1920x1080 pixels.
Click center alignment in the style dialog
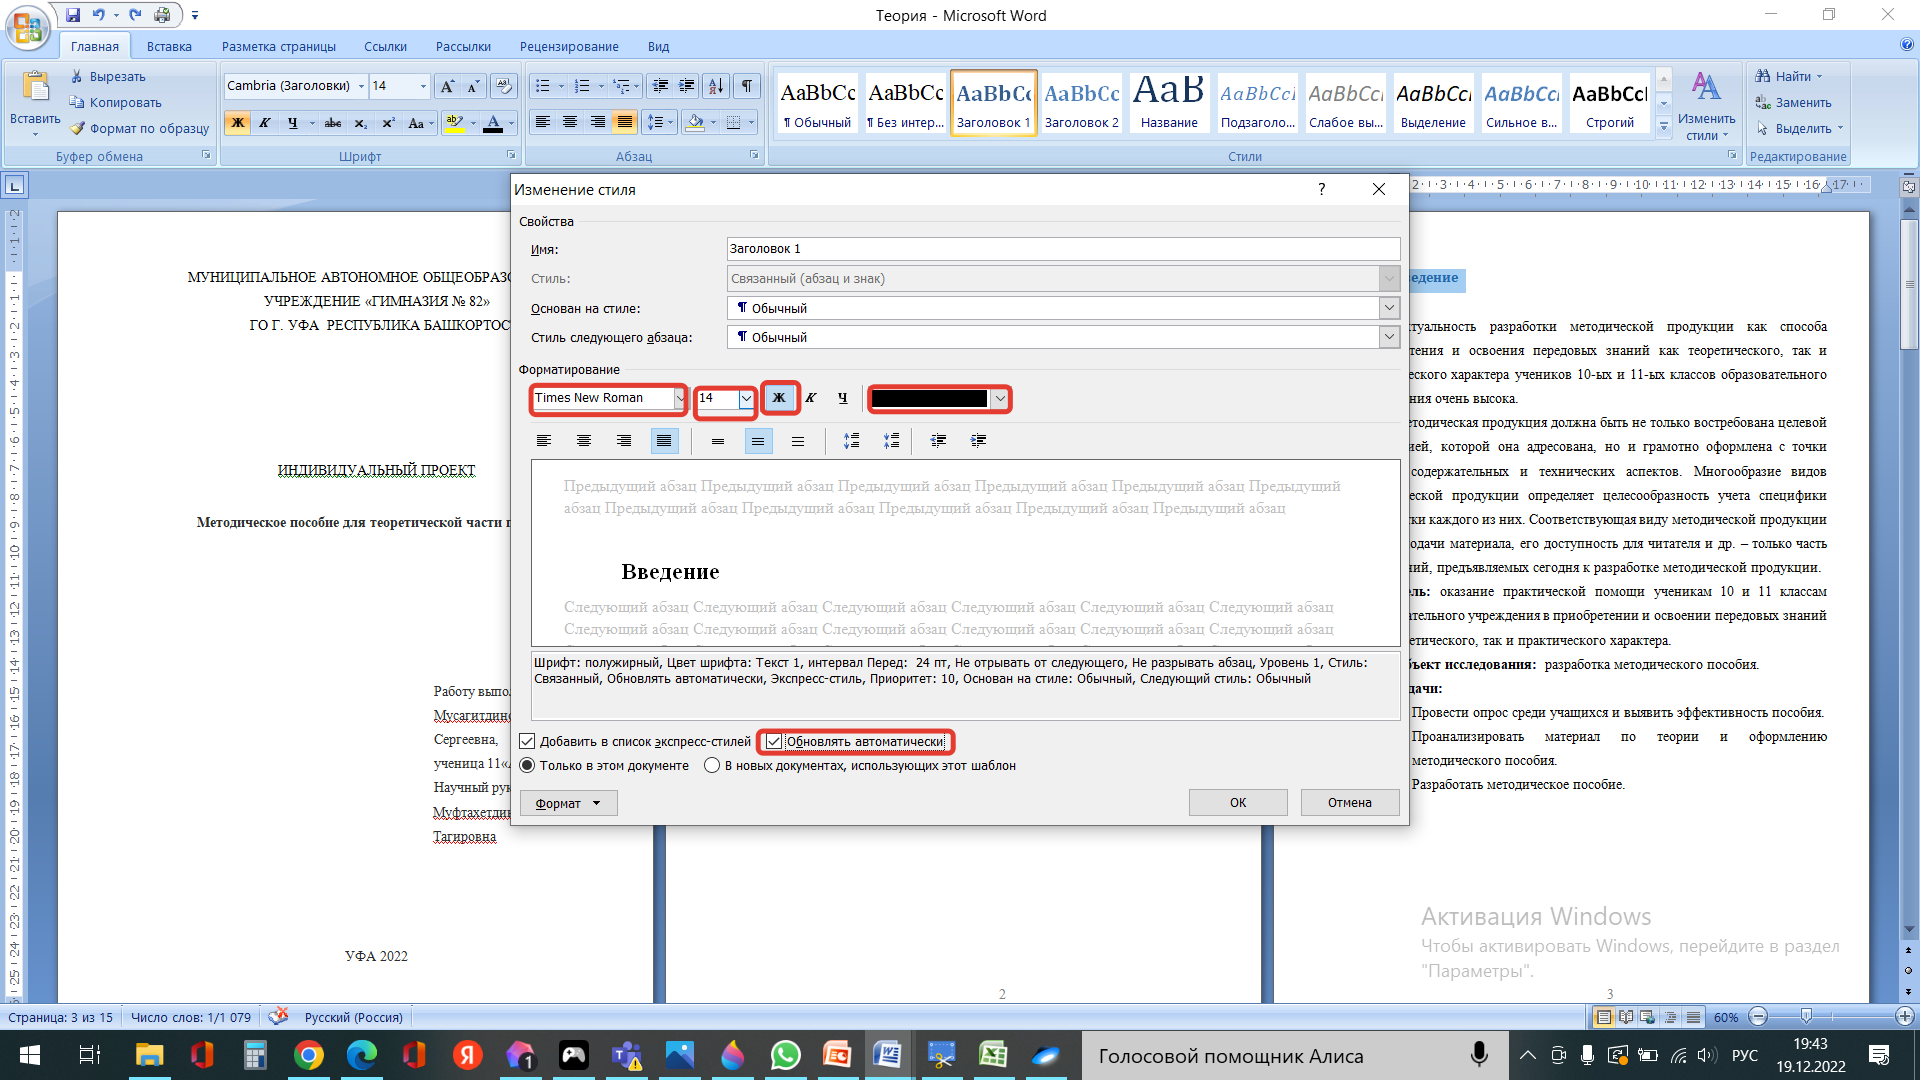[x=584, y=441]
